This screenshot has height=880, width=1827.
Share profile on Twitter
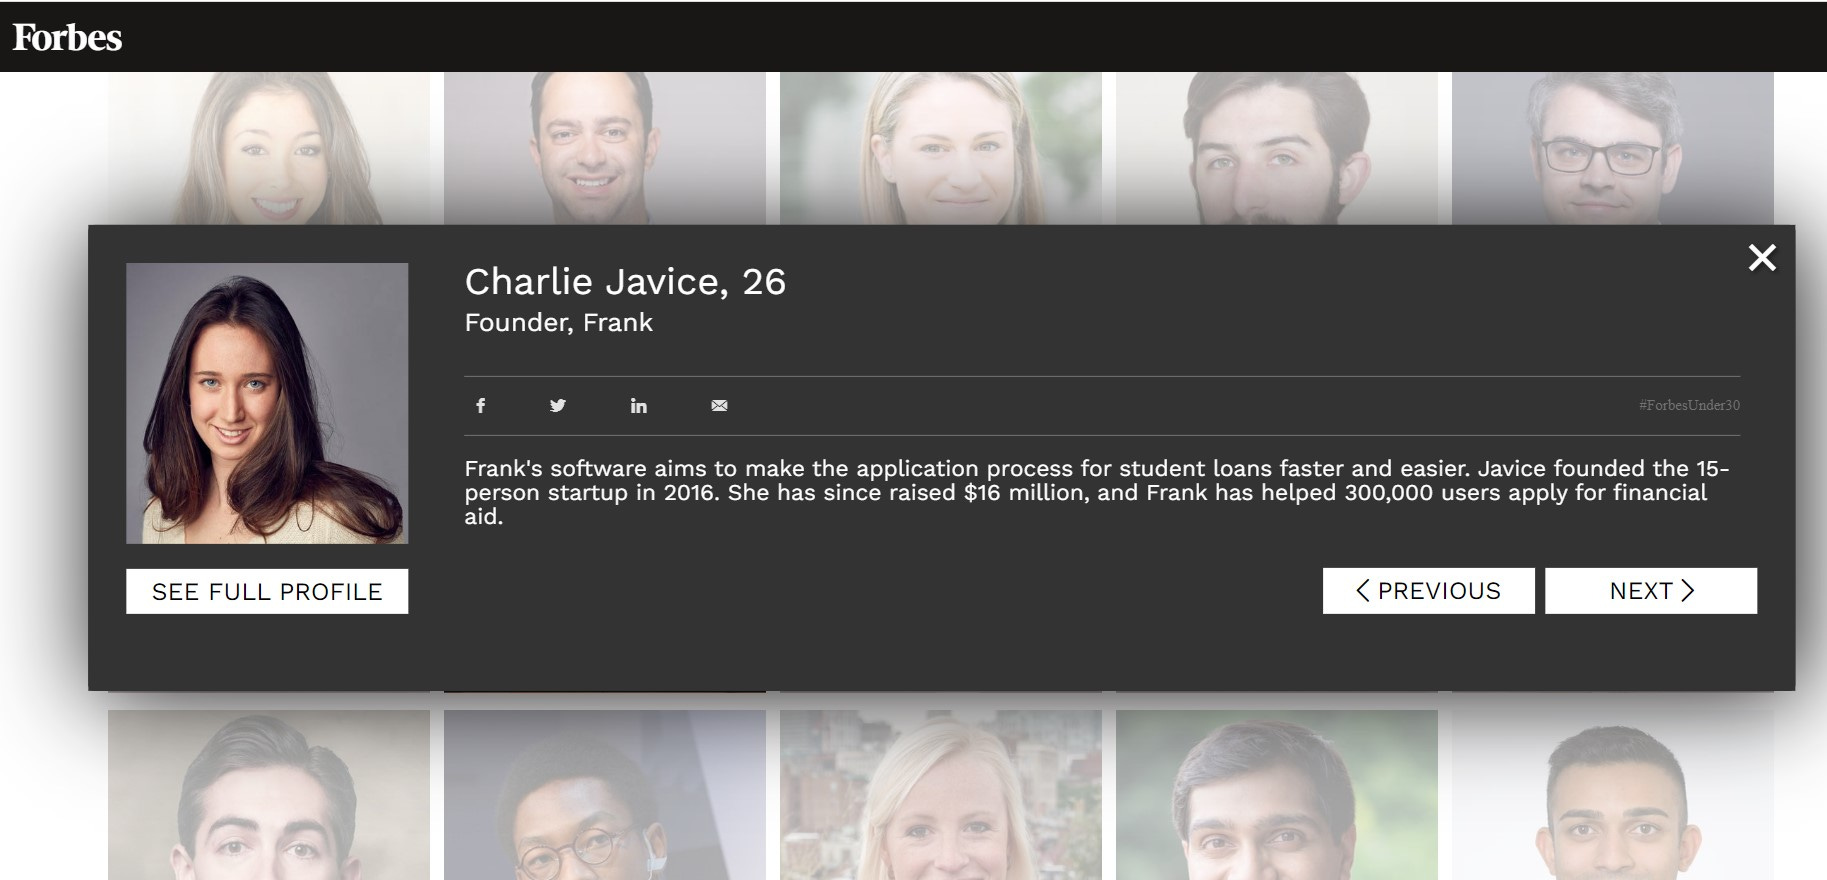558,405
